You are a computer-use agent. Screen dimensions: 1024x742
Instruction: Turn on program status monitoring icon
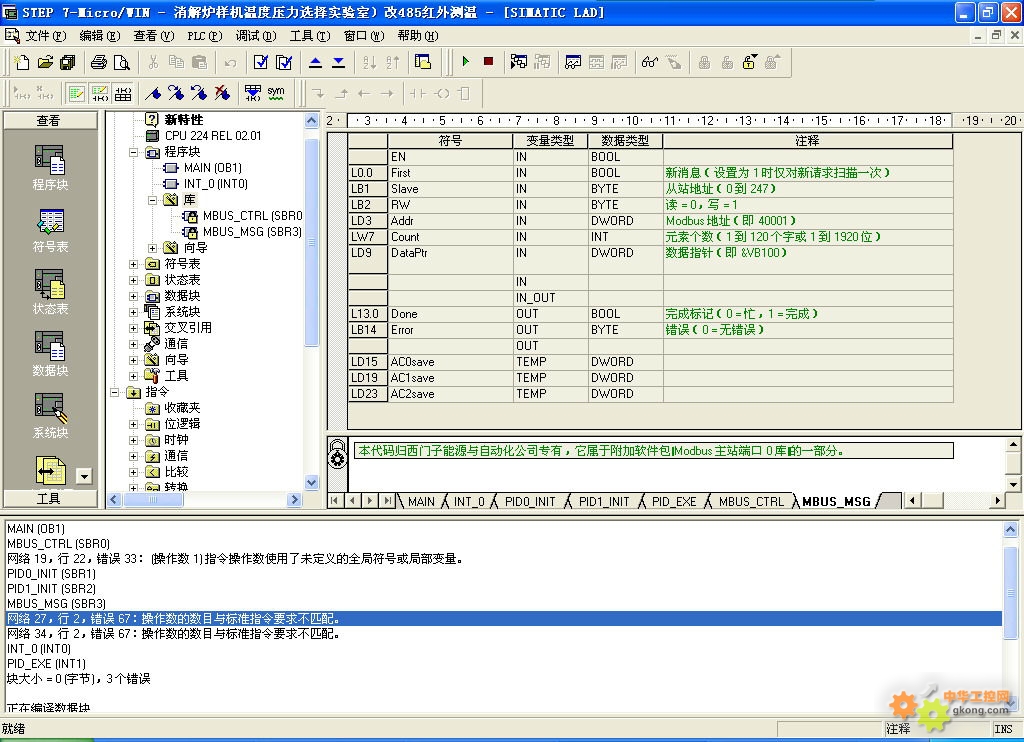click(519, 62)
